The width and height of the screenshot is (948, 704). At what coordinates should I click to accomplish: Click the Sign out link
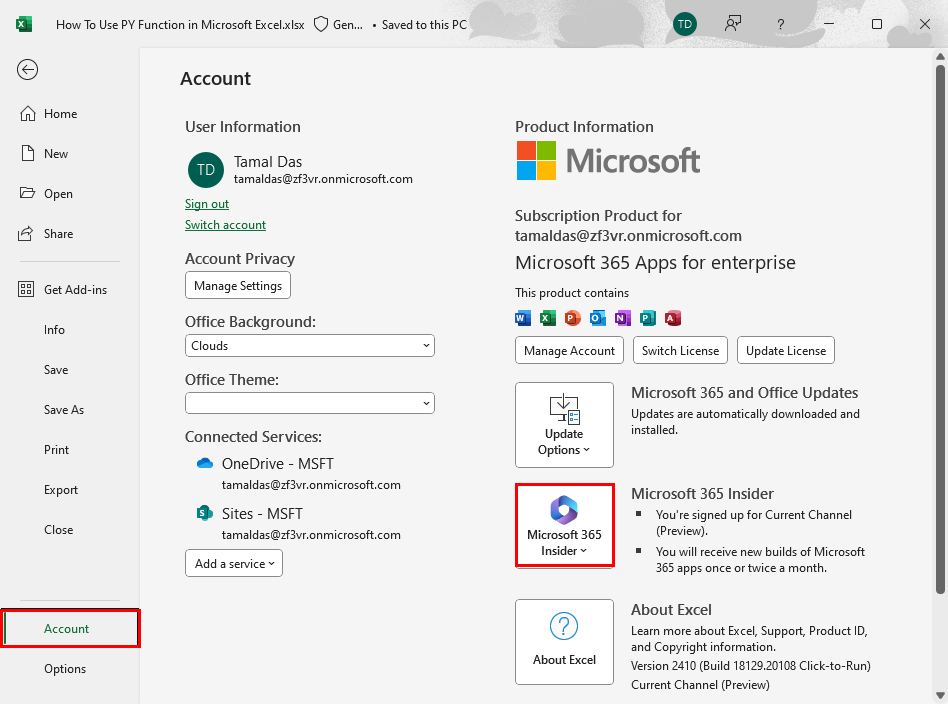(x=207, y=204)
